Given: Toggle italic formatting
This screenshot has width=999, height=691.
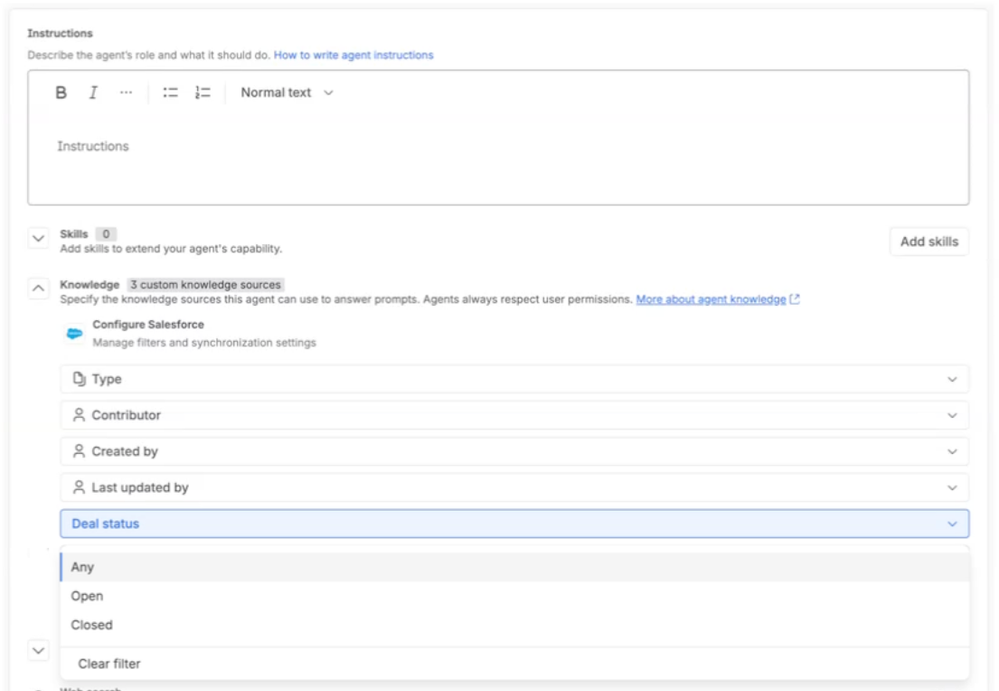Looking at the screenshot, I should [93, 93].
